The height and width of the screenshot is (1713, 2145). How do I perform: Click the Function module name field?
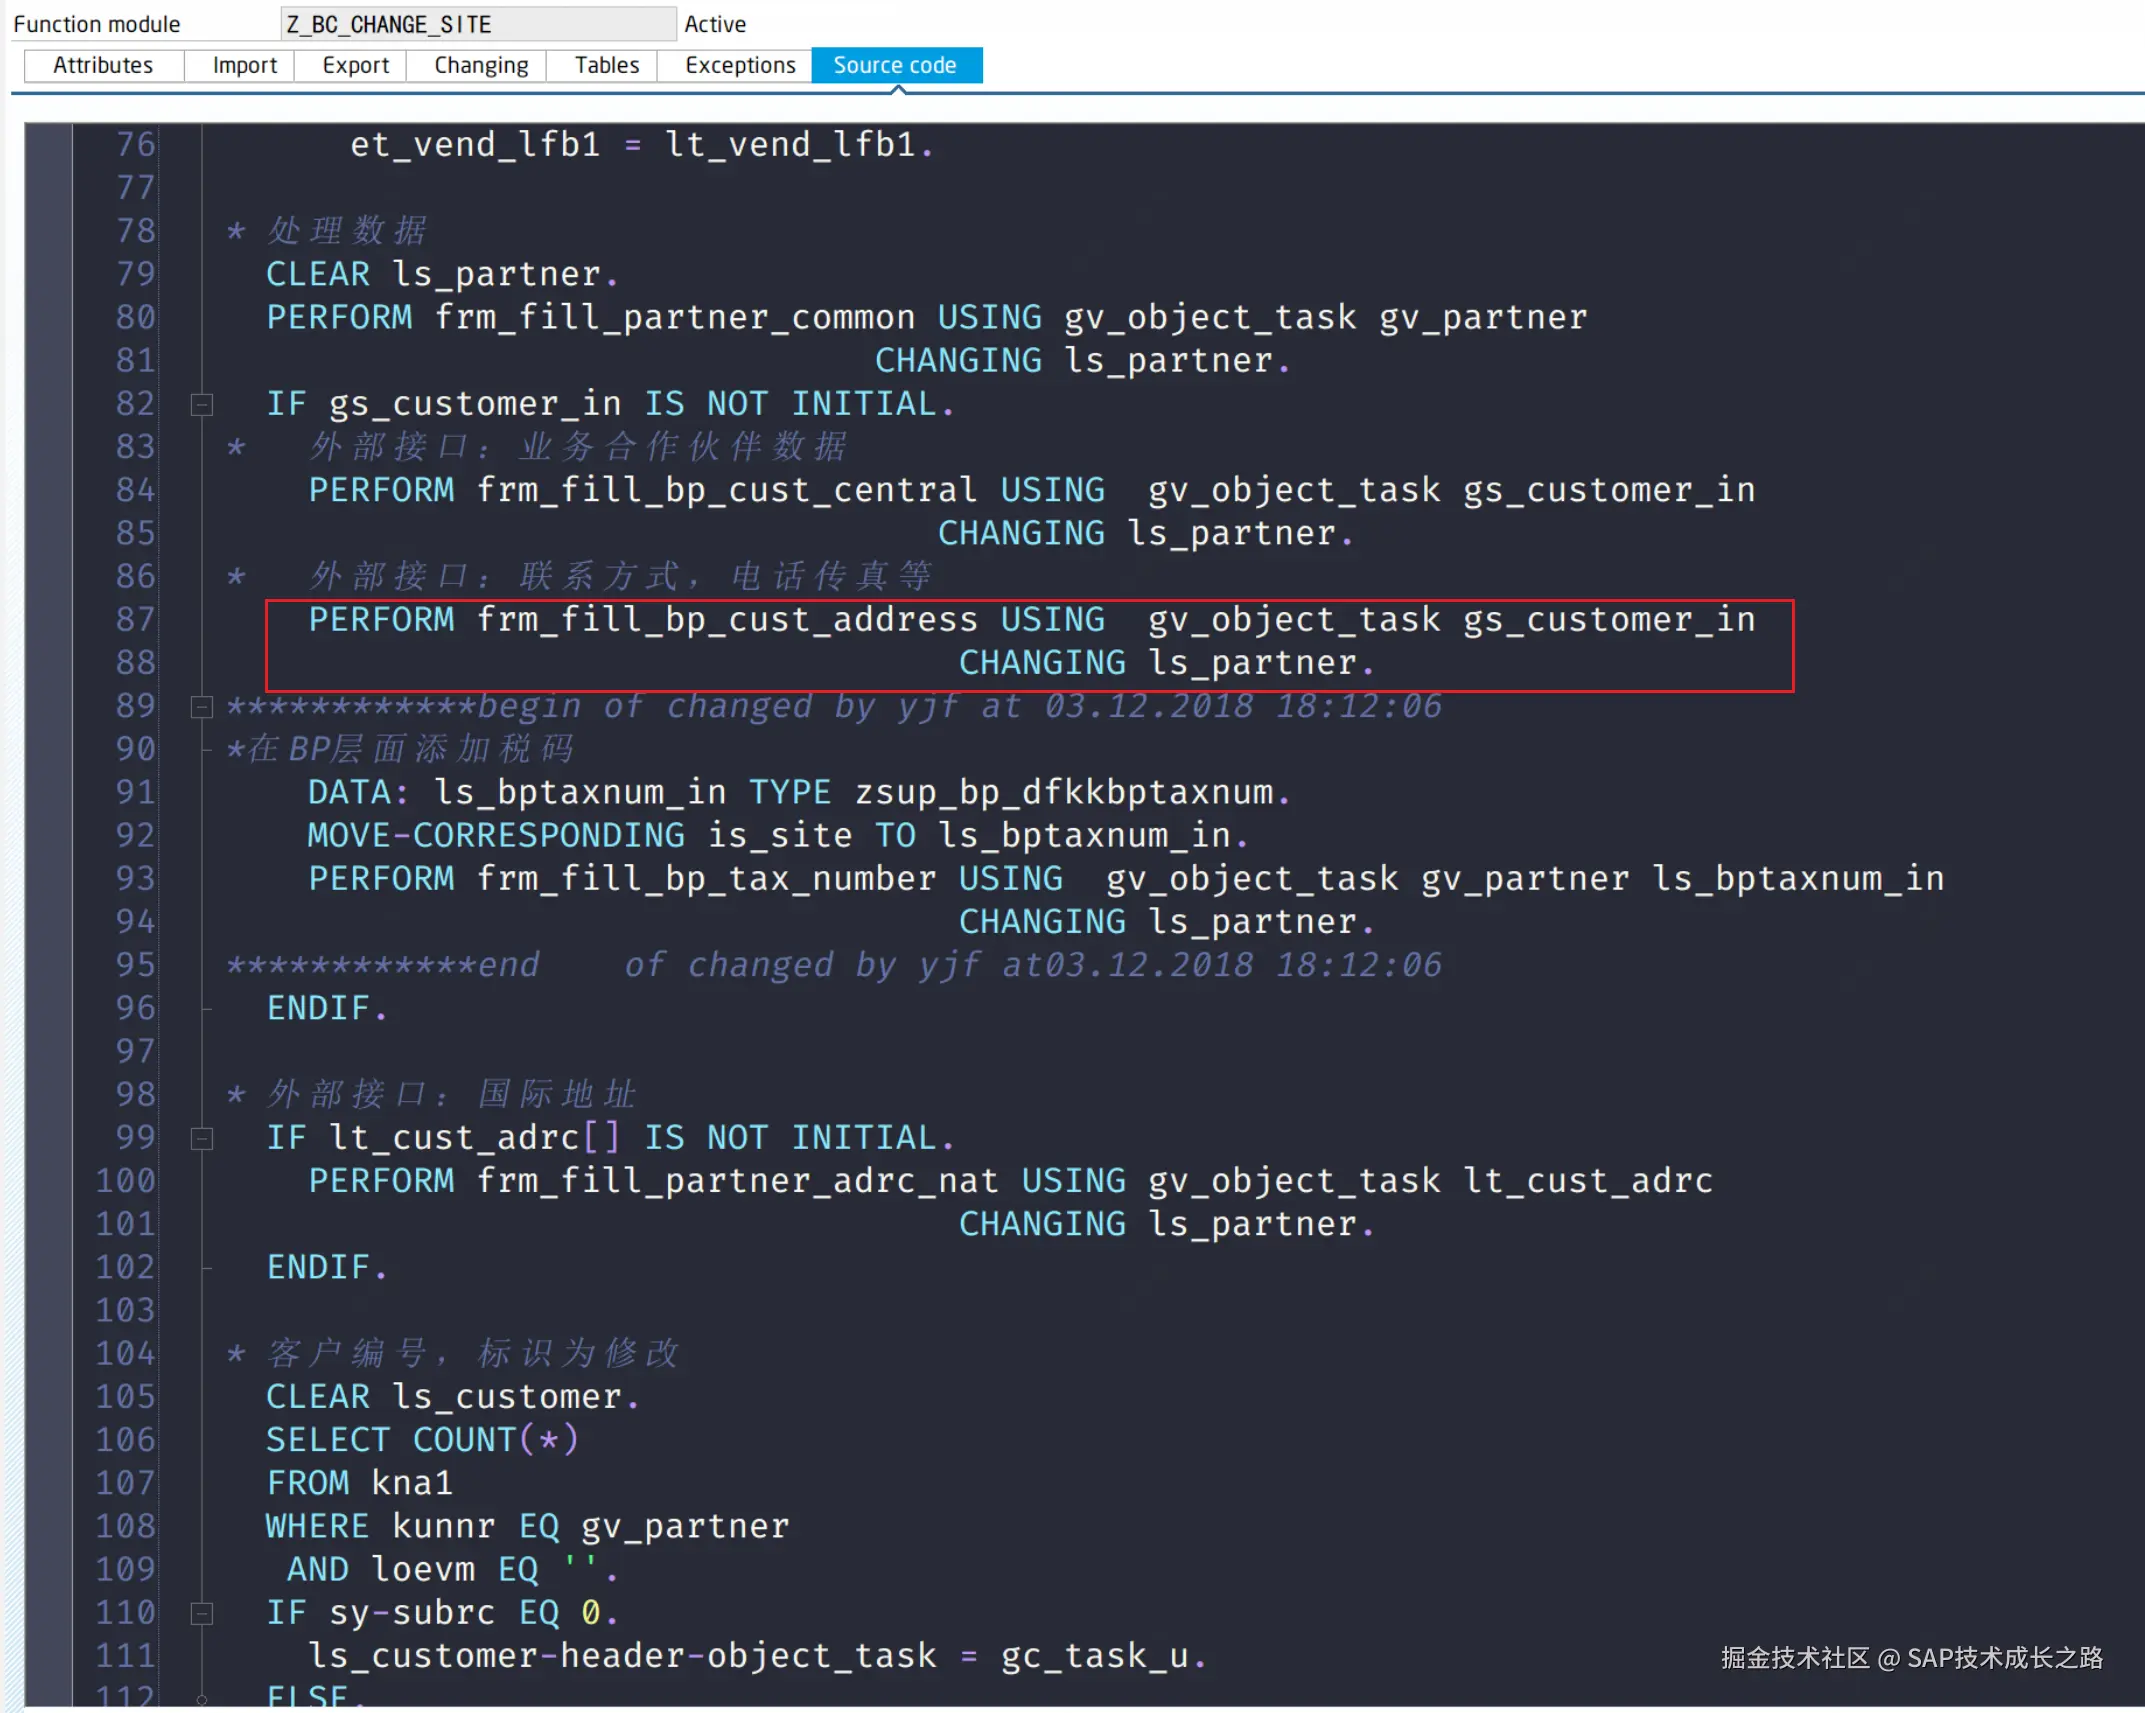pos(478,24)
